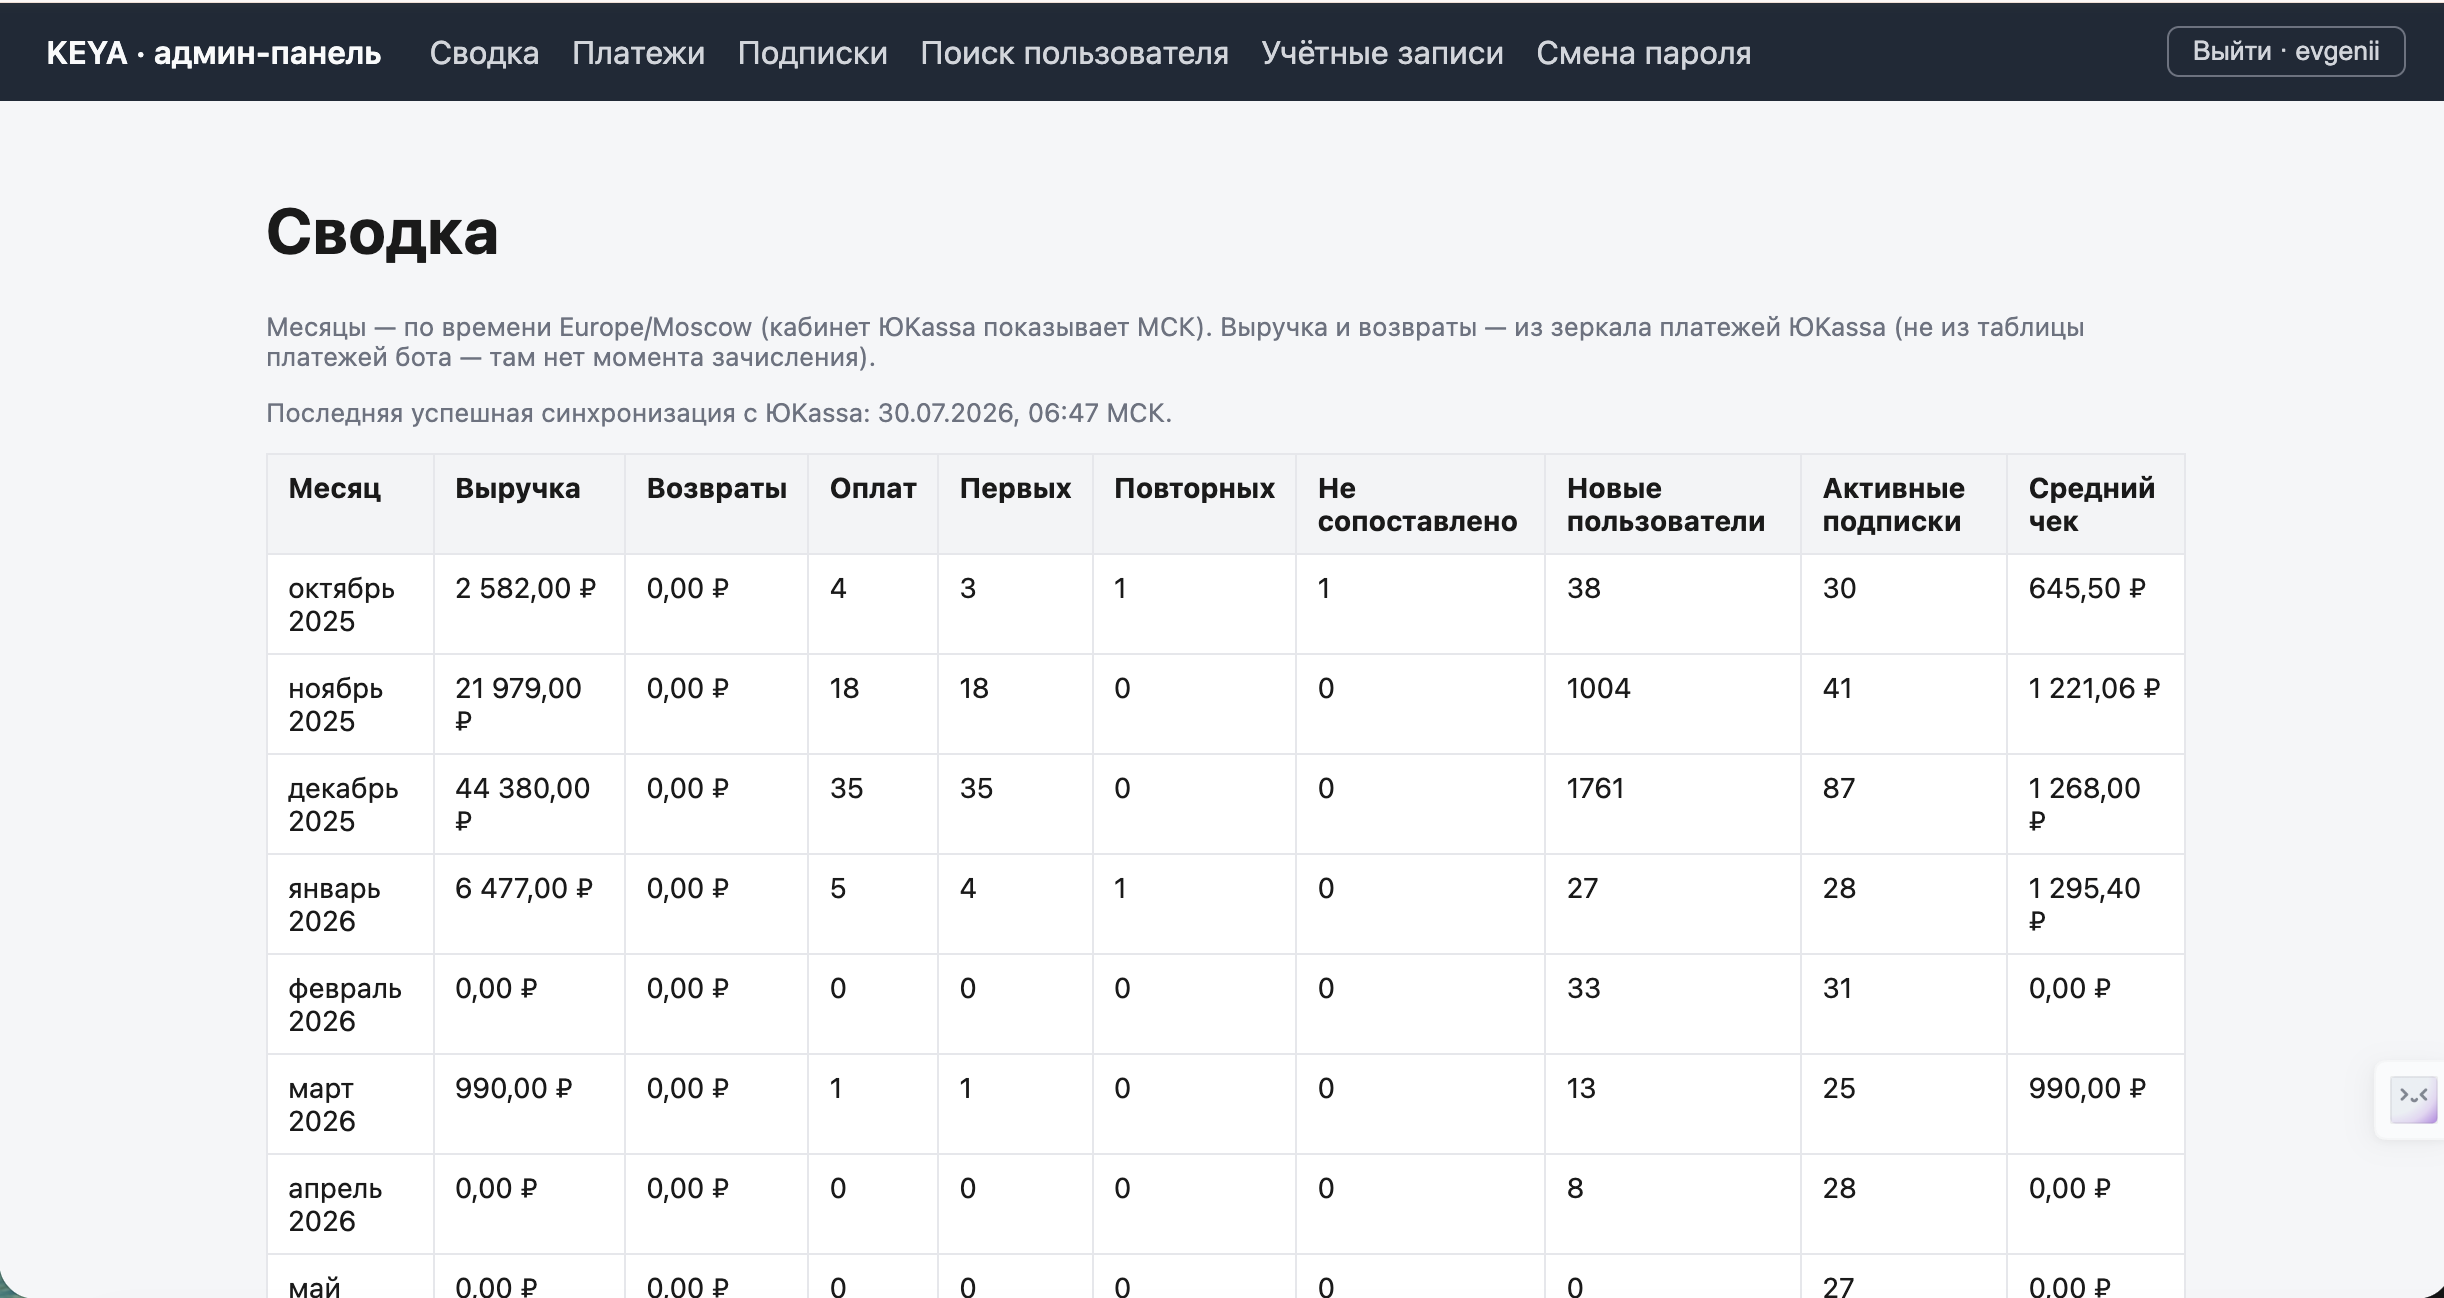Select new users value 8 for апрель 2026
Viewport: 2444px width, 1298px height.
point(1575,1188)
